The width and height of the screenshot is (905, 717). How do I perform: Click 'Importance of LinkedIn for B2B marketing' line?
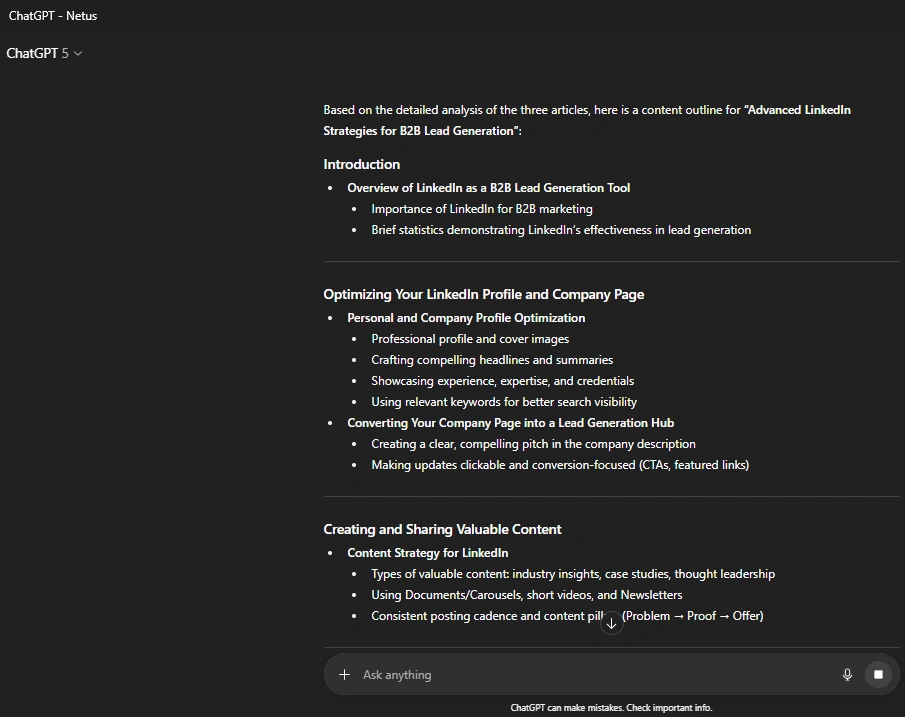pyautogui.click(x=481, y=209)
